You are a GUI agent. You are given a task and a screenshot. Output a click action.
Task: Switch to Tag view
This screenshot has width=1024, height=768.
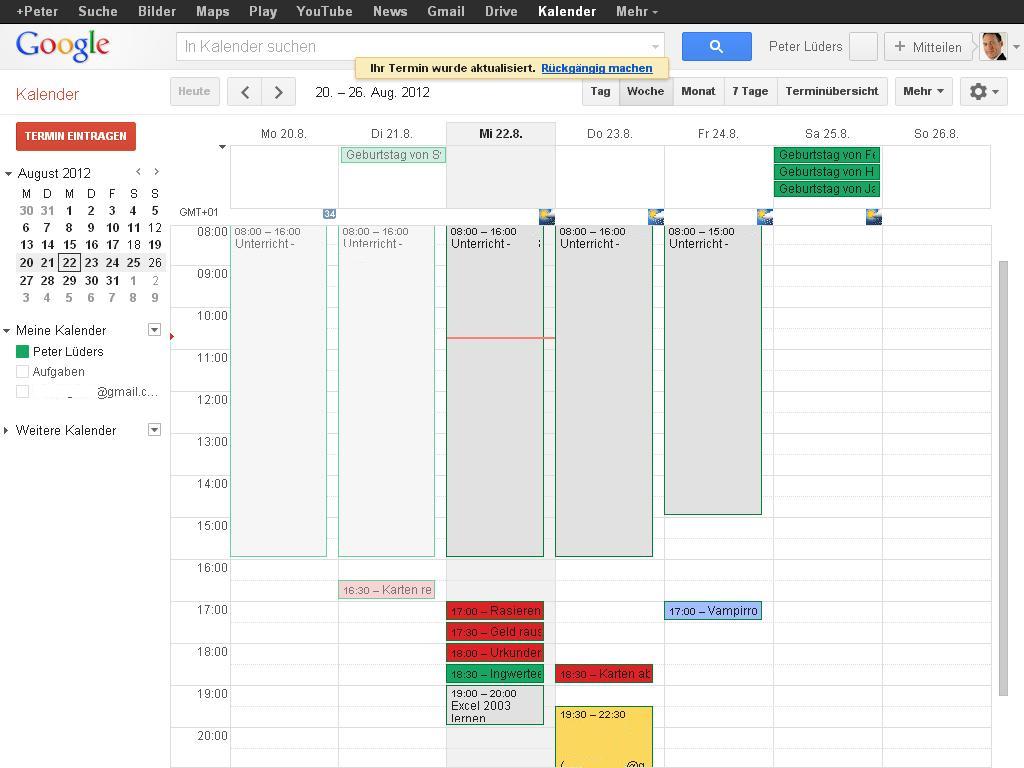click(600, 91)
